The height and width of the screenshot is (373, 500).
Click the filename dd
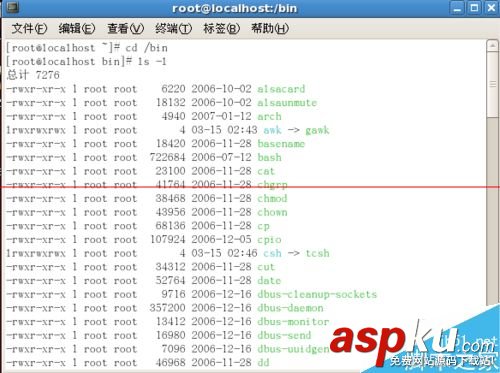coord(263,363)
